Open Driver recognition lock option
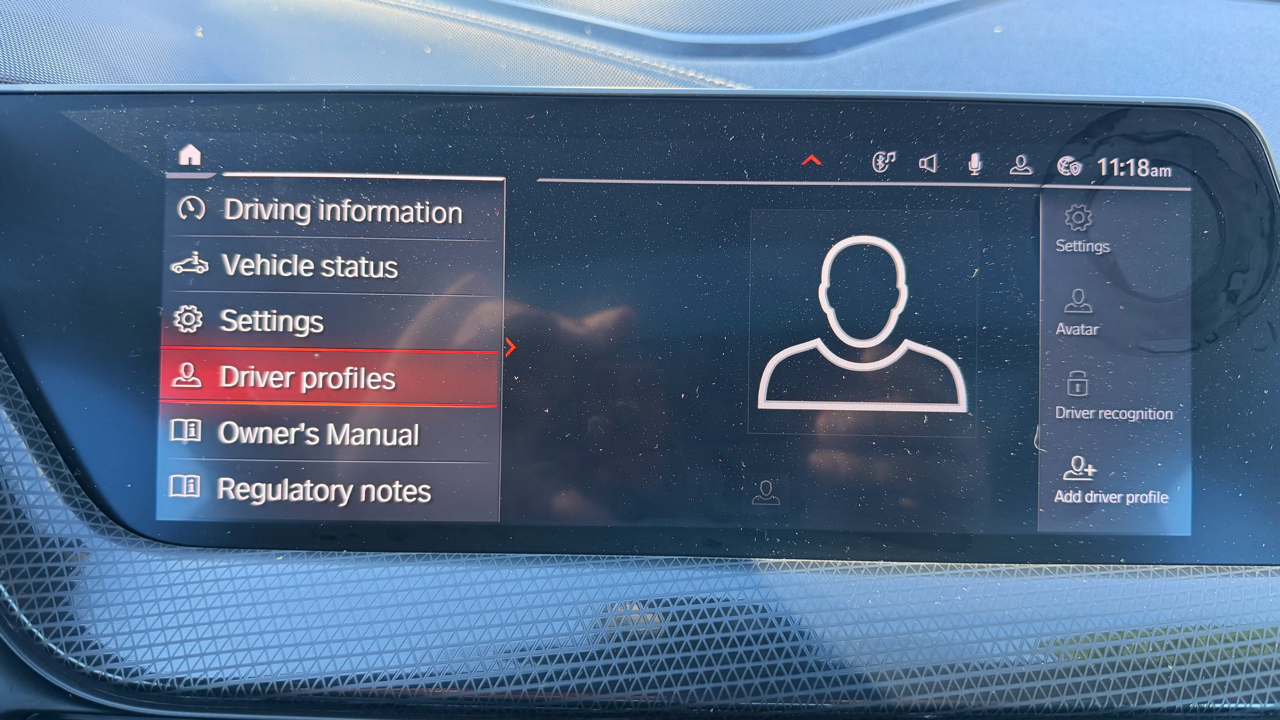The height and width of the screenshot is (720, 1280). (1113, 395)
